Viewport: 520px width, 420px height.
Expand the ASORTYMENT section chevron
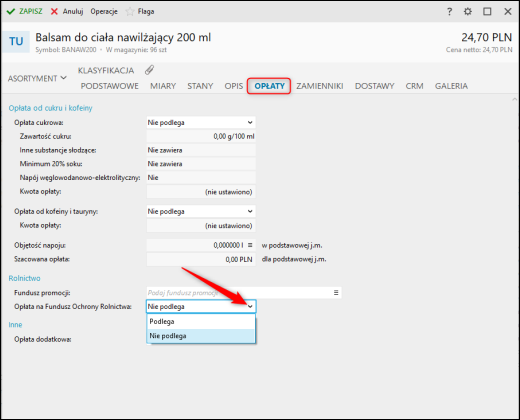[64, 78]
